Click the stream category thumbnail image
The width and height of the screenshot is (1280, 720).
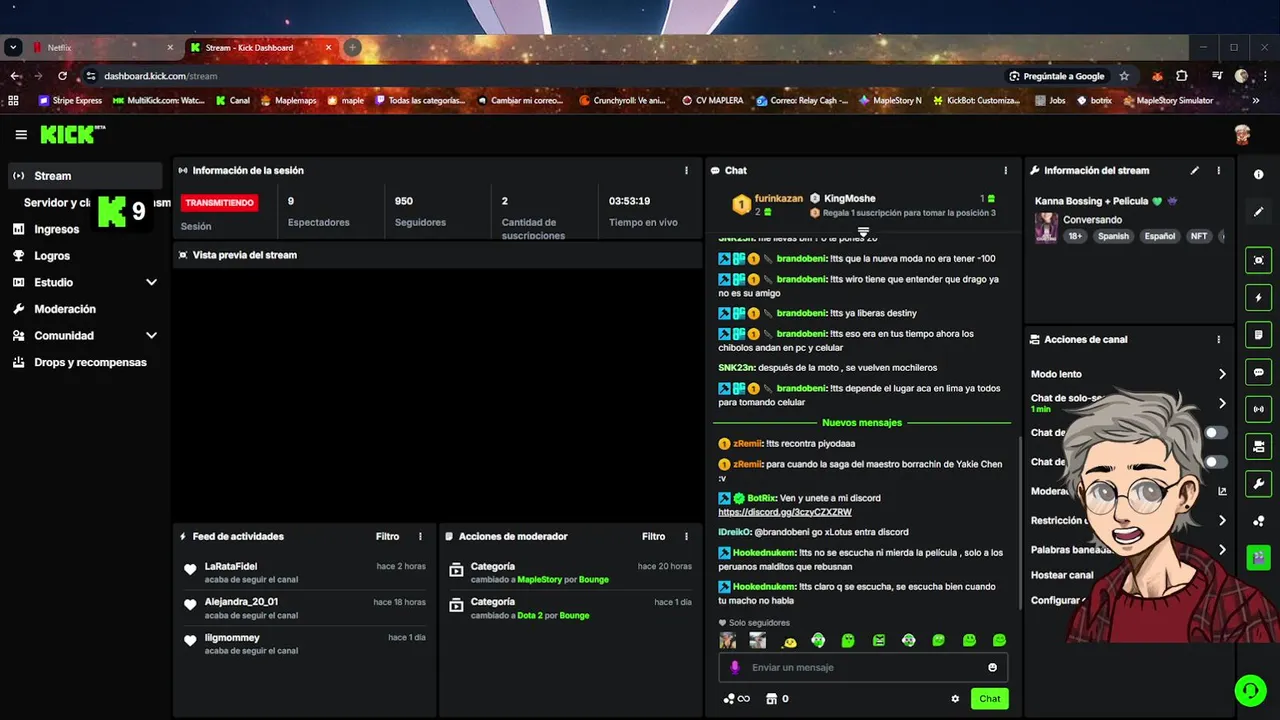coord(1046,228)
